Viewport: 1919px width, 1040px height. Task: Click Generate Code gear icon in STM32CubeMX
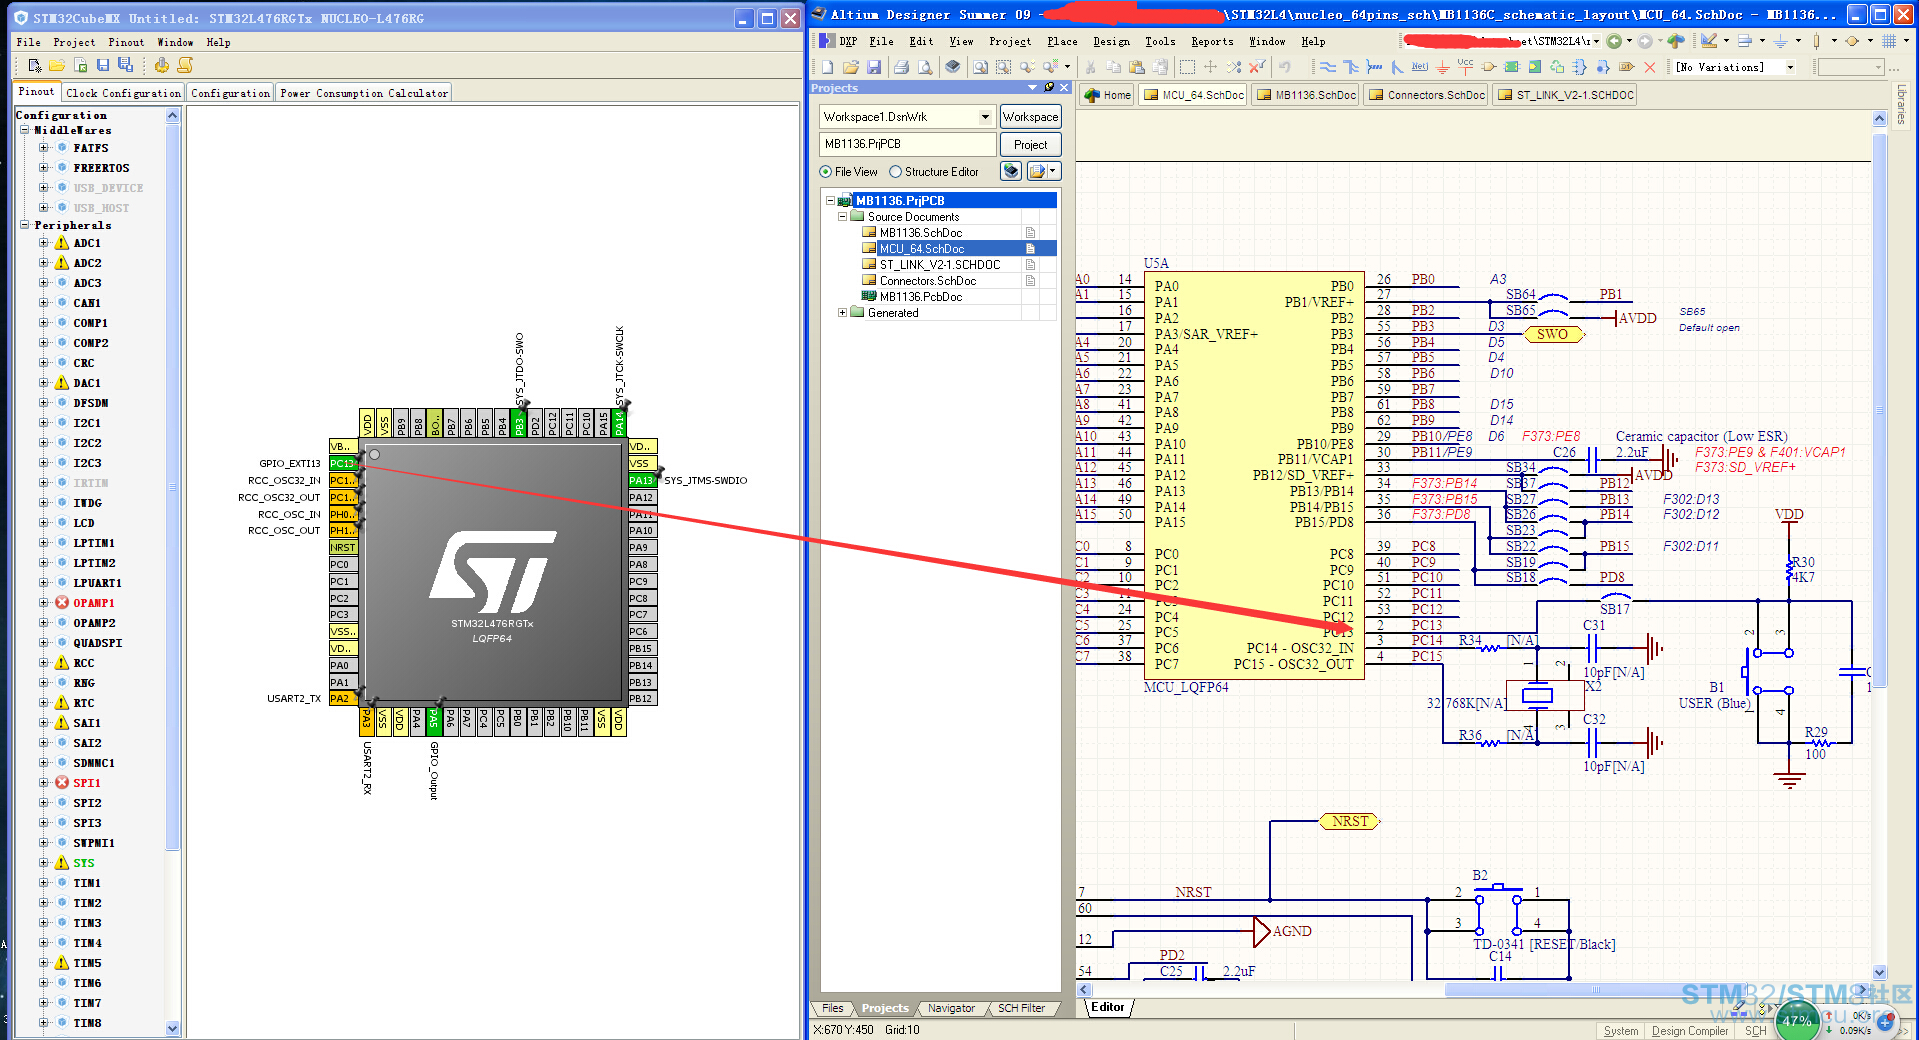coord(161,66)
